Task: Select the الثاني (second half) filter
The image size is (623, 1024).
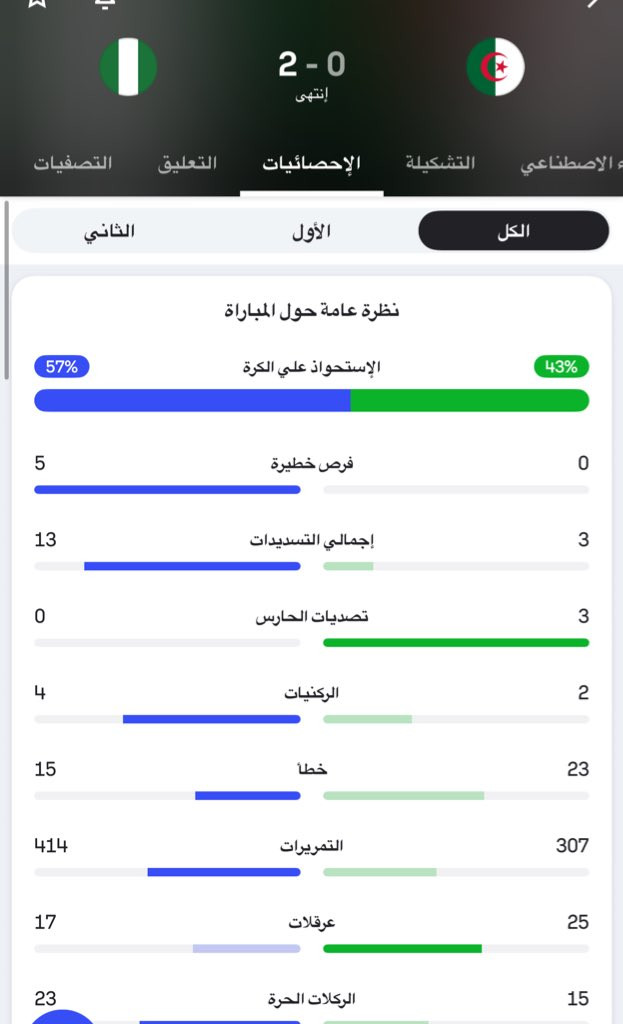Action: 109,231
